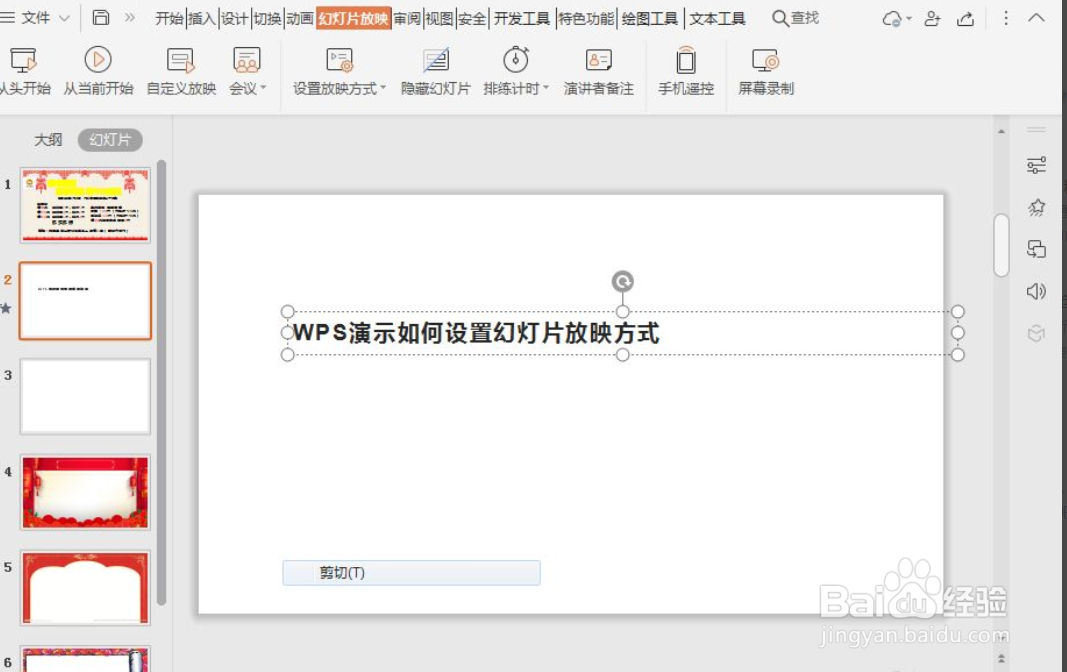This screenshot has height=672, width=1067.
Task: Select slide 2 thumbnail
Action: tap(85, 301)
